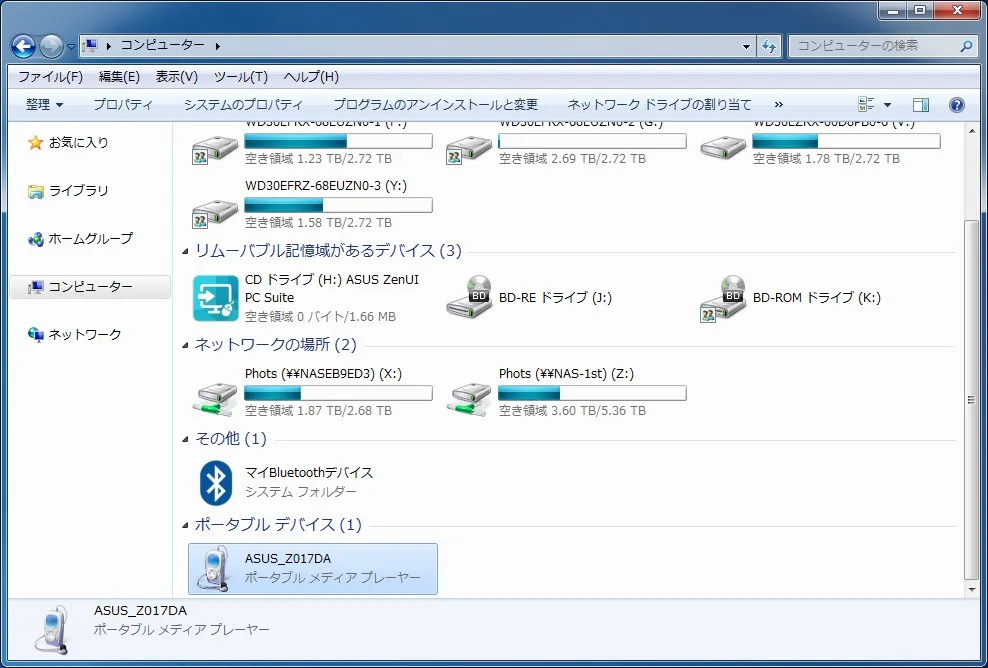
Task: Click the change view icon
Action: [867, 105]
